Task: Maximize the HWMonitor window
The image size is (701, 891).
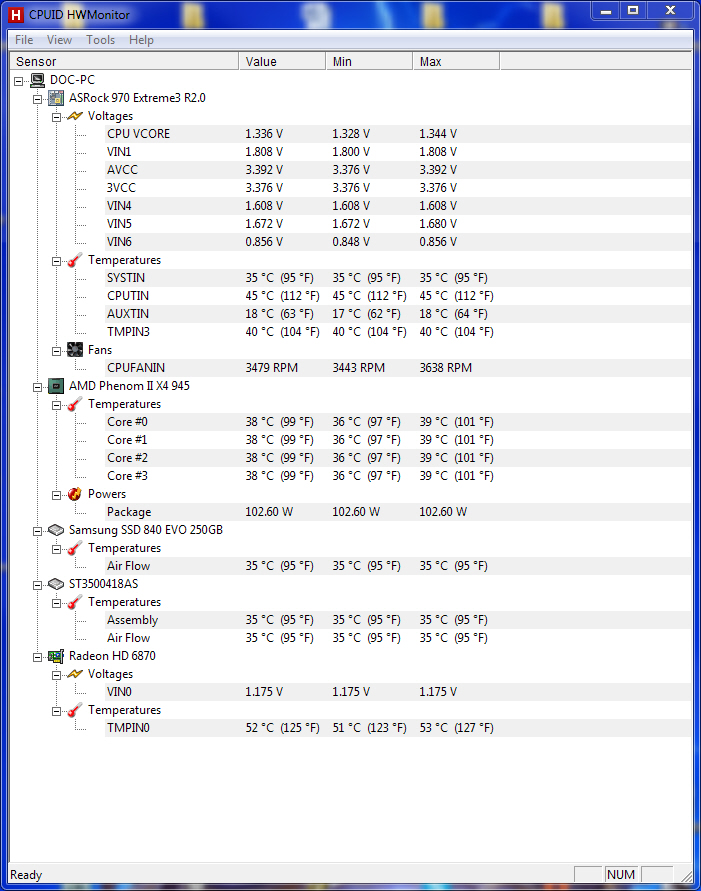Action: pyautogui.click(x=632, y=11)
